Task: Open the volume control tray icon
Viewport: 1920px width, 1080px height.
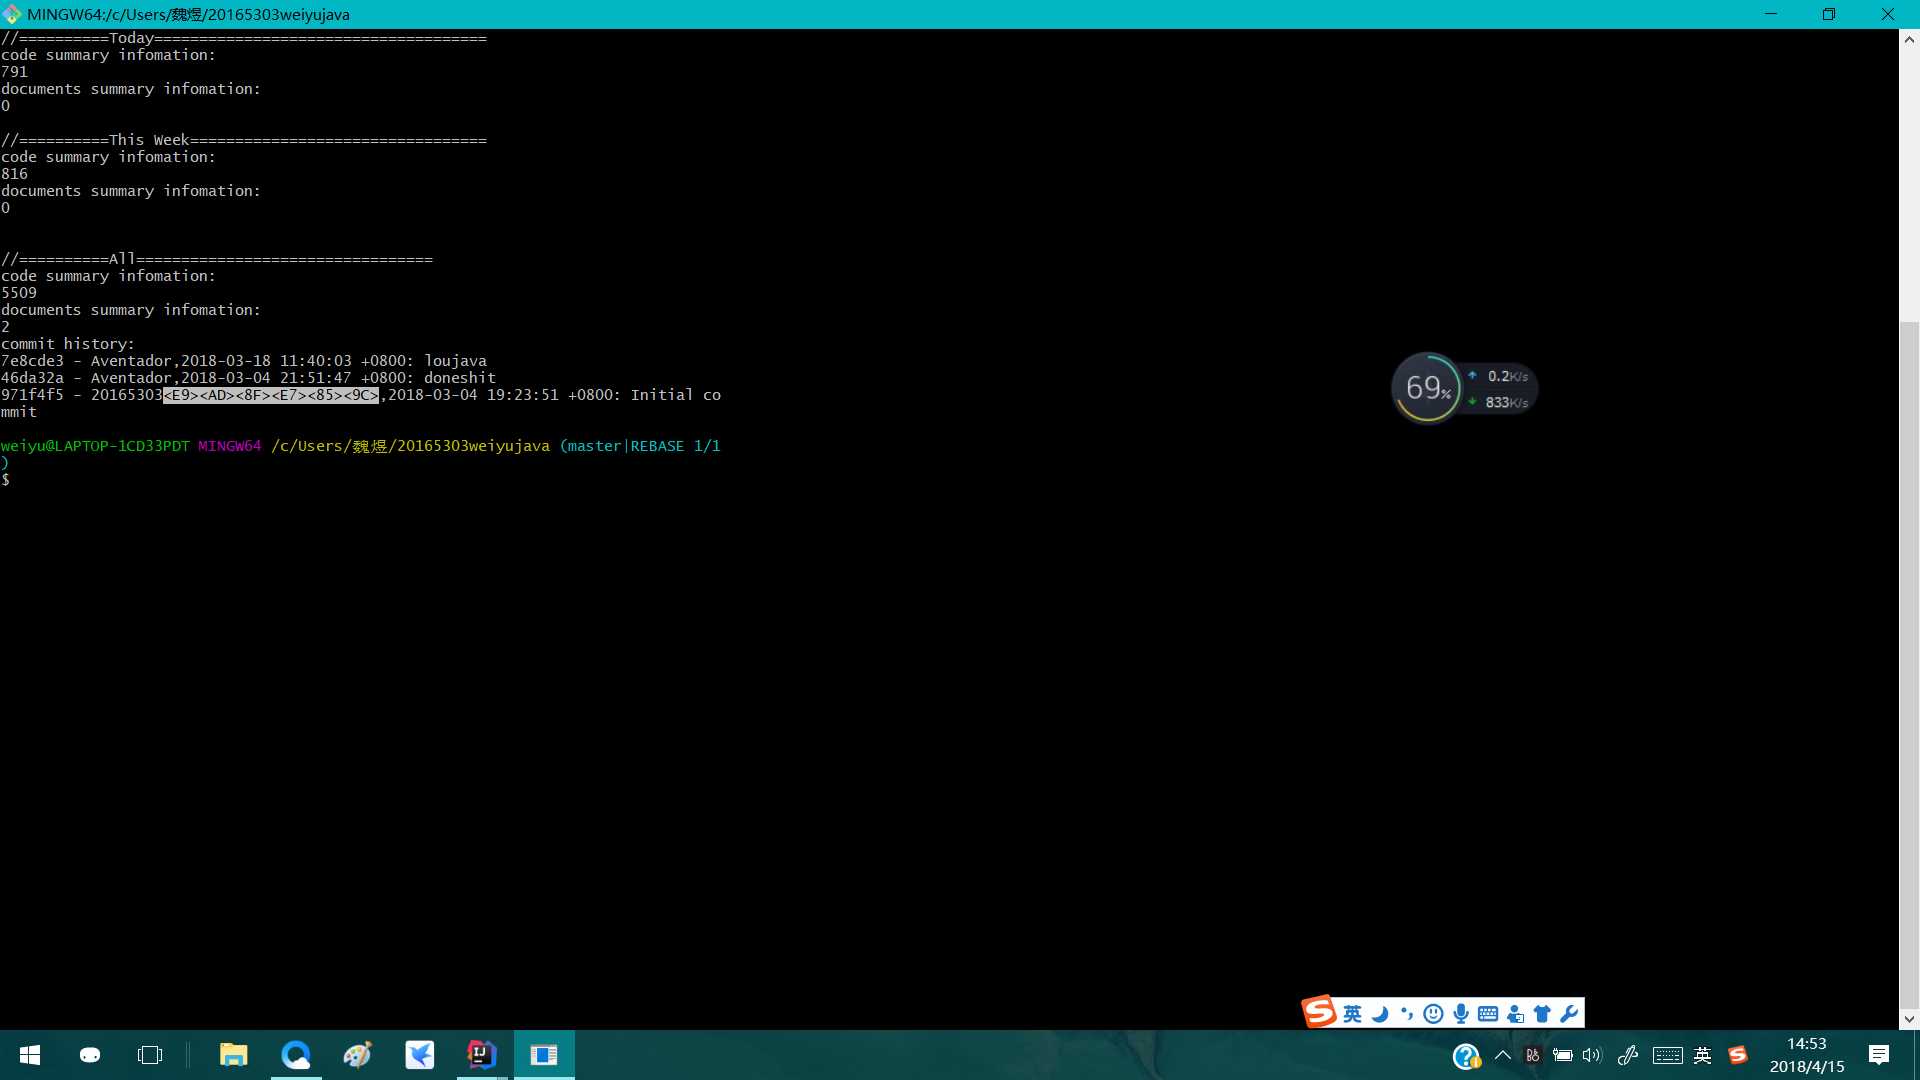Action: pos(1592,1055)
